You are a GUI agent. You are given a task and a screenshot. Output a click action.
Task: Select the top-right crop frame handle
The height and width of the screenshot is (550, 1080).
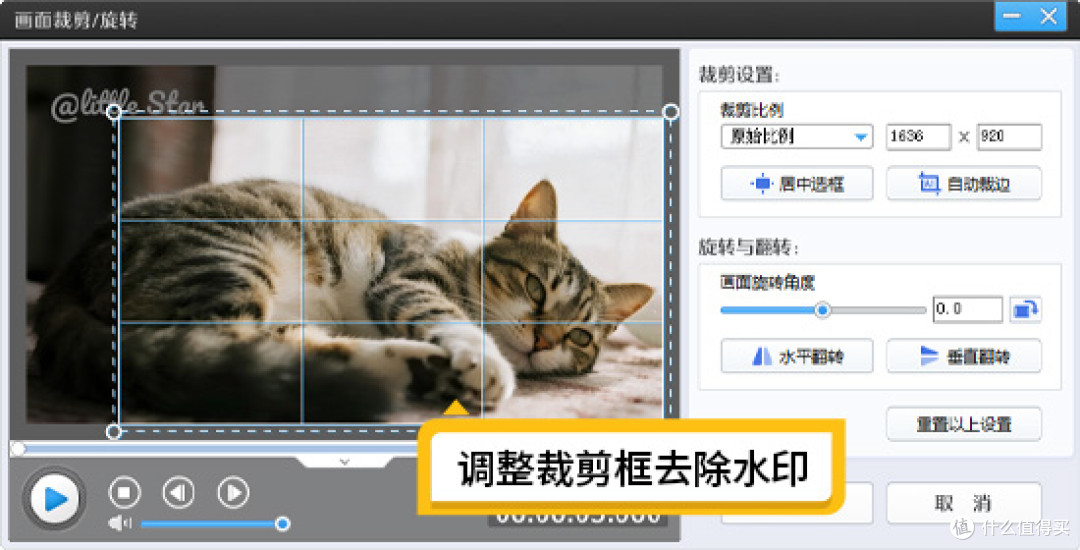point(671,112)
